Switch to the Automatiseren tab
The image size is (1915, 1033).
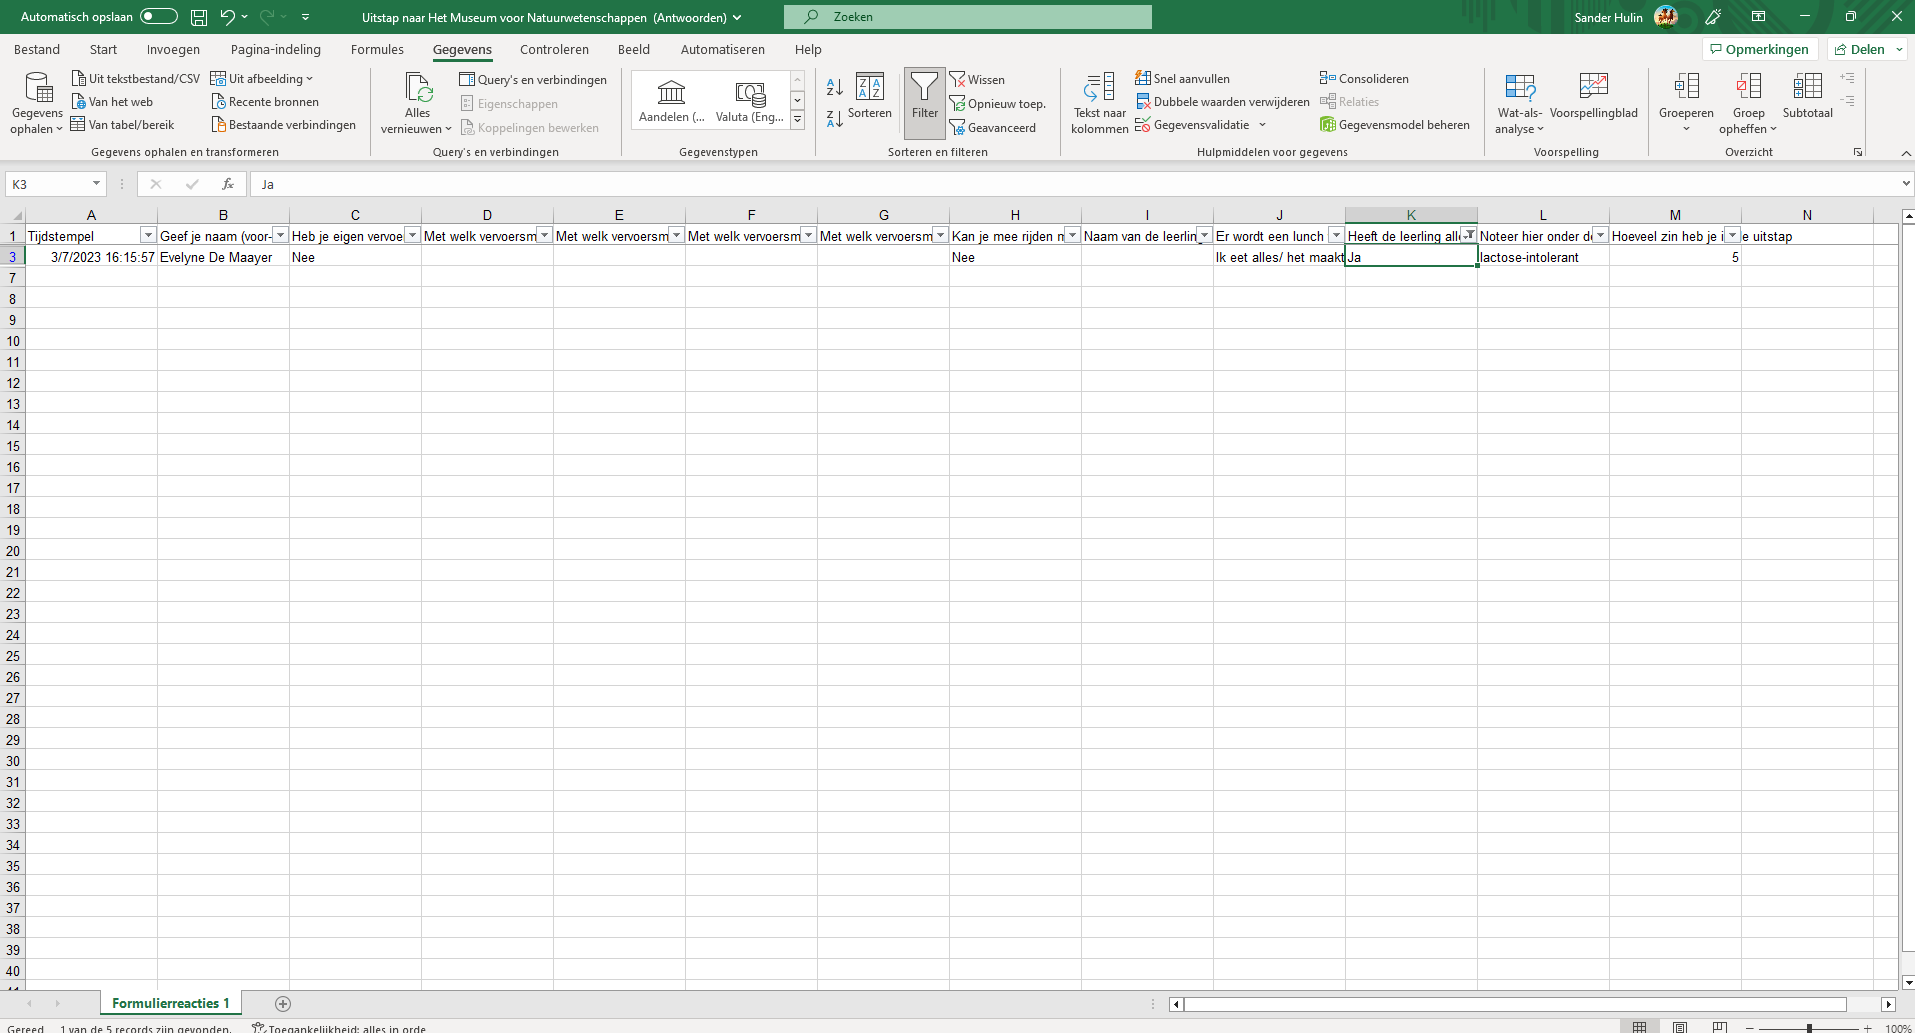pos(722,49)
